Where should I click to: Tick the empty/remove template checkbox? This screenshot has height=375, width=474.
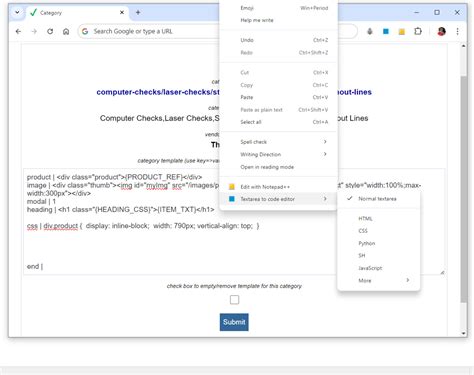click(x=234, y=300)
